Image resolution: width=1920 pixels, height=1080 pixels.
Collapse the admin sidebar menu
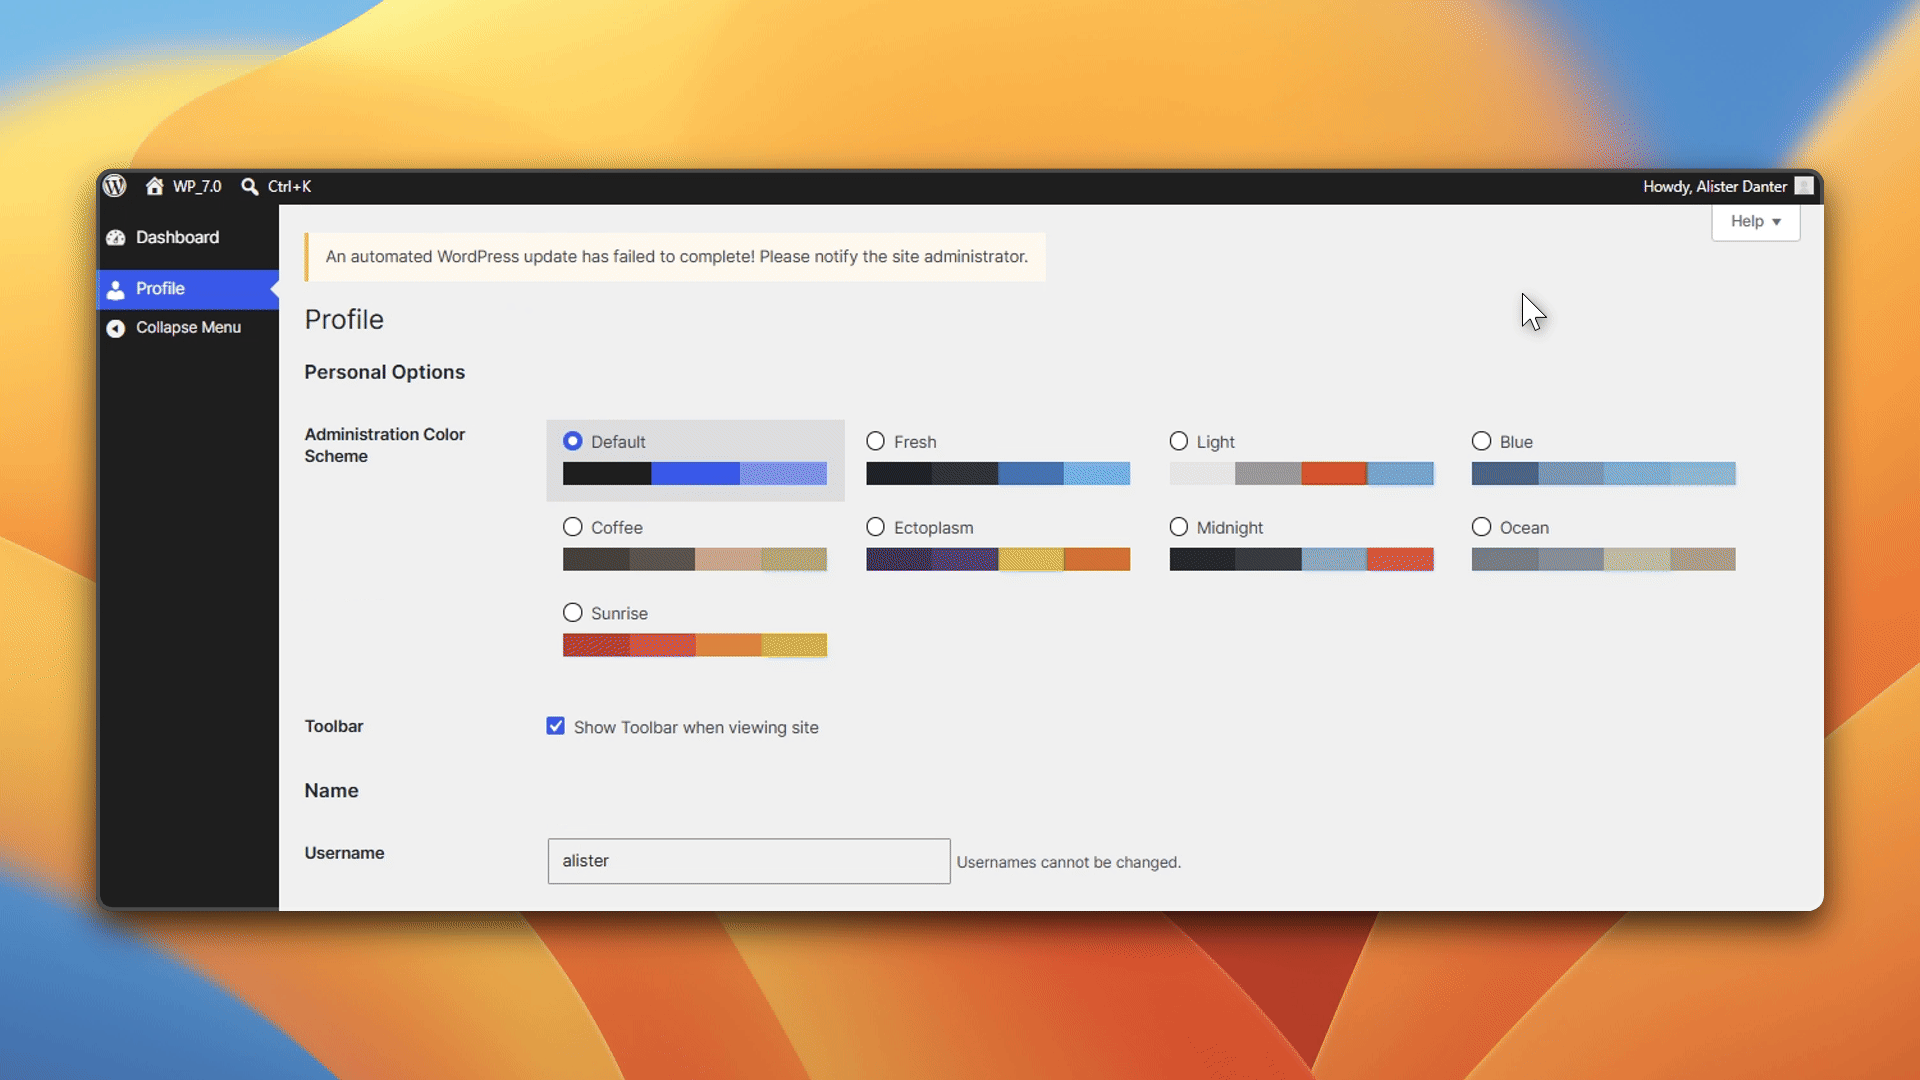coord(188,328)
